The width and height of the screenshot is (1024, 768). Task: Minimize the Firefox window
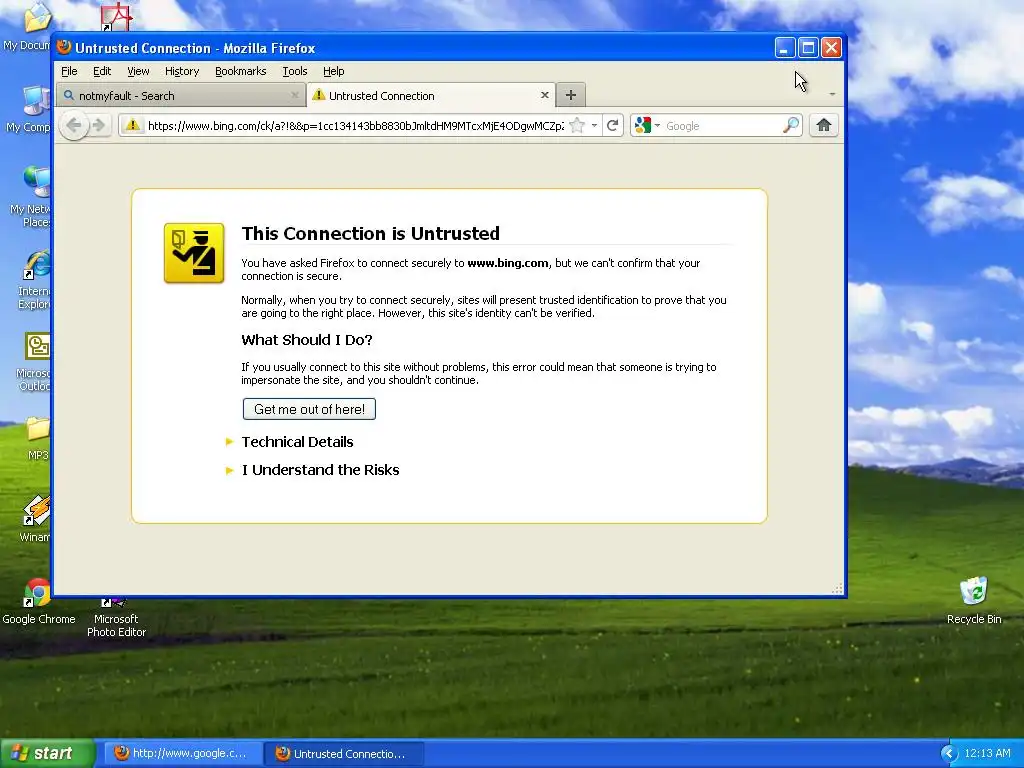(x=785, y=48)
